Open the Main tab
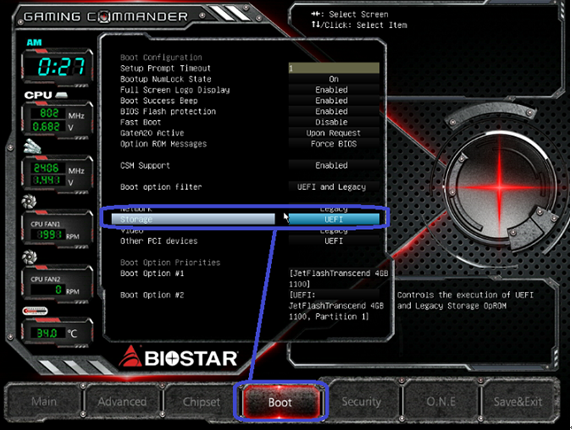 click(x=44, y=401)
